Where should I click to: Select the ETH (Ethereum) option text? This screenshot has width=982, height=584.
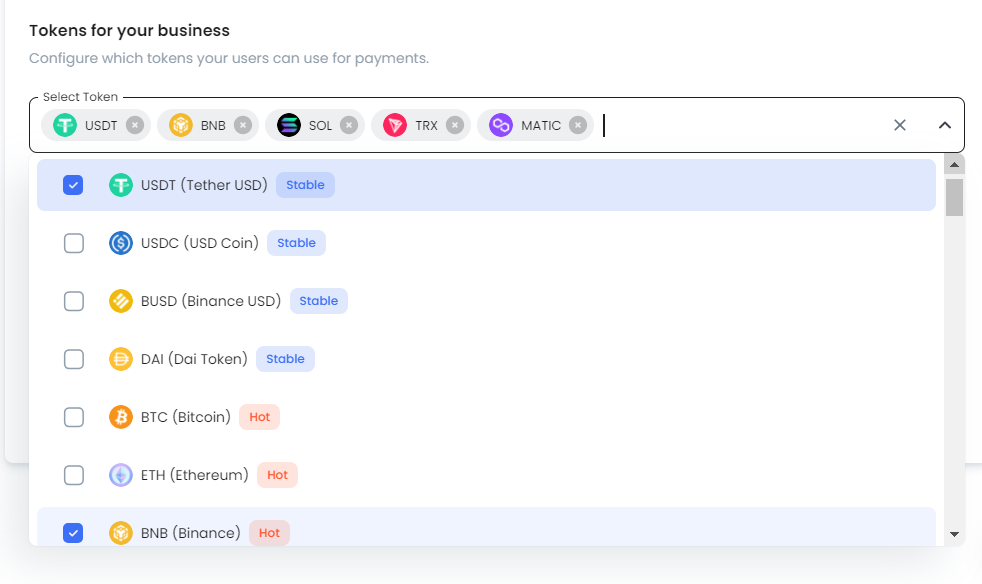(x=195, y=475)
